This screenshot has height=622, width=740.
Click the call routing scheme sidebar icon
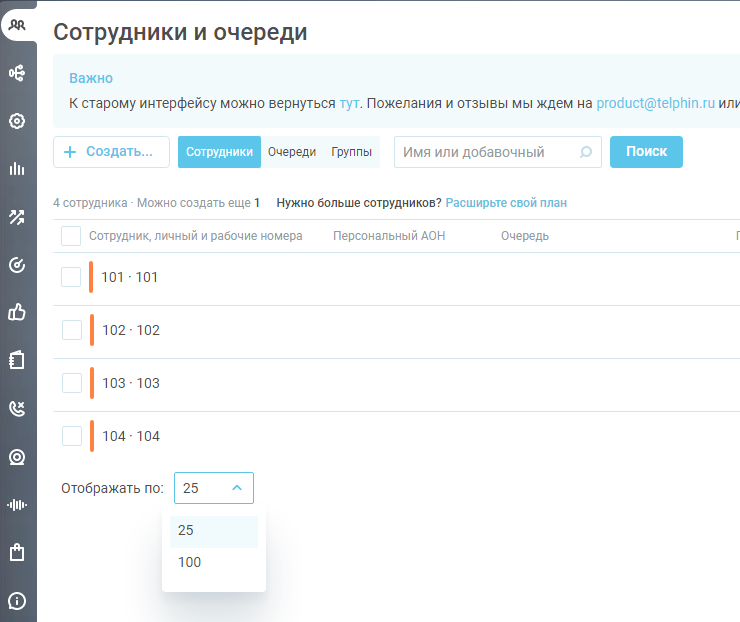point(17,73)
